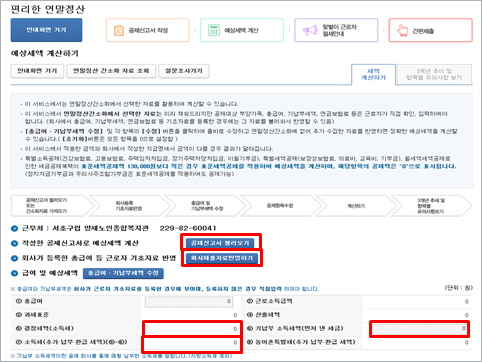Select the 공제항목수정 process step

point(280,206)
